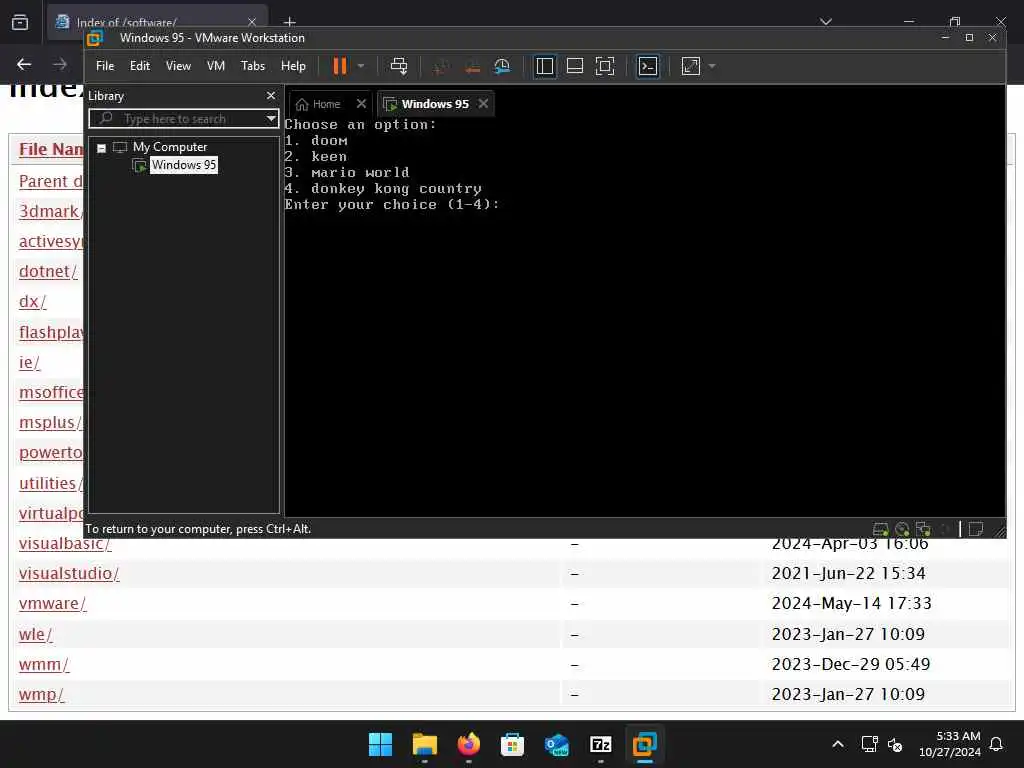
Task: Open the msplus/ directory link
Action: 50,423
